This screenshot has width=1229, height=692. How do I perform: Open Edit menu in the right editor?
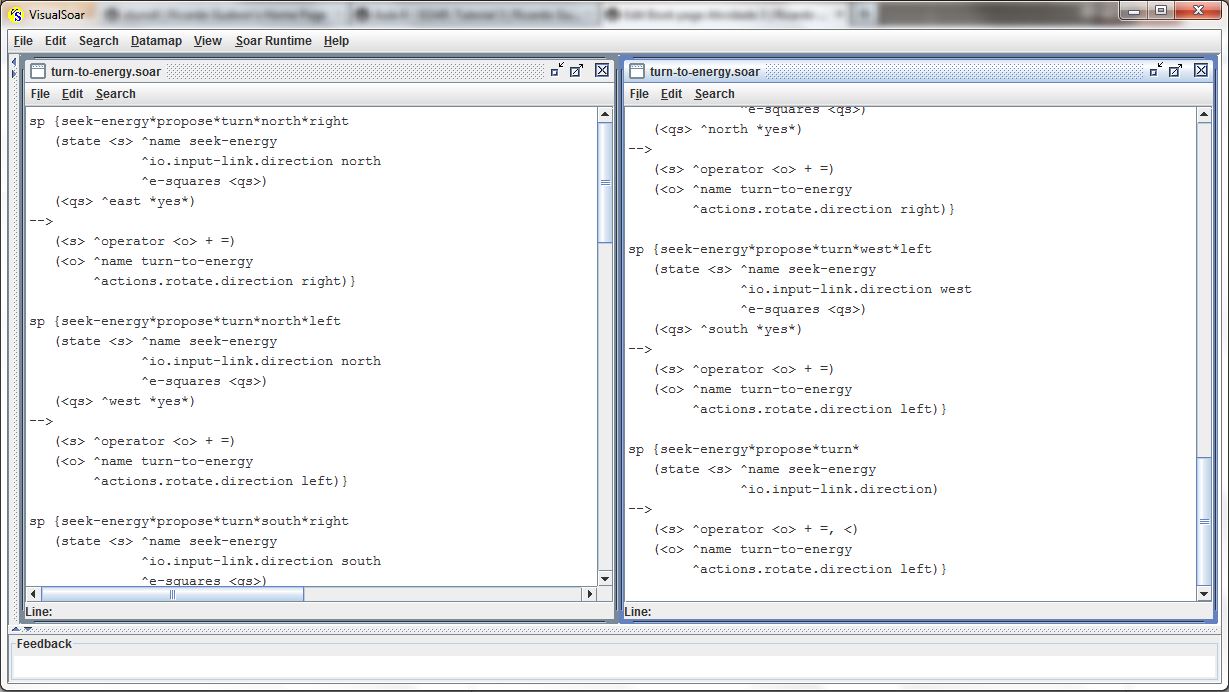(671, 94)
